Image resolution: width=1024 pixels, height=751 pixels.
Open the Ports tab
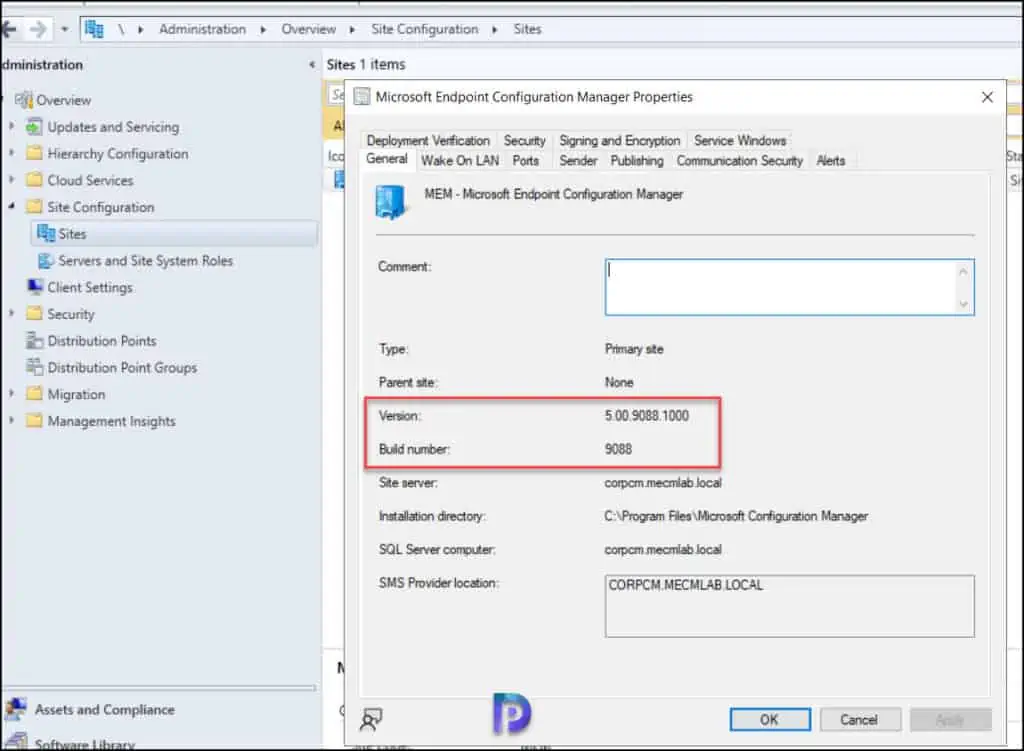click(526, 161)
